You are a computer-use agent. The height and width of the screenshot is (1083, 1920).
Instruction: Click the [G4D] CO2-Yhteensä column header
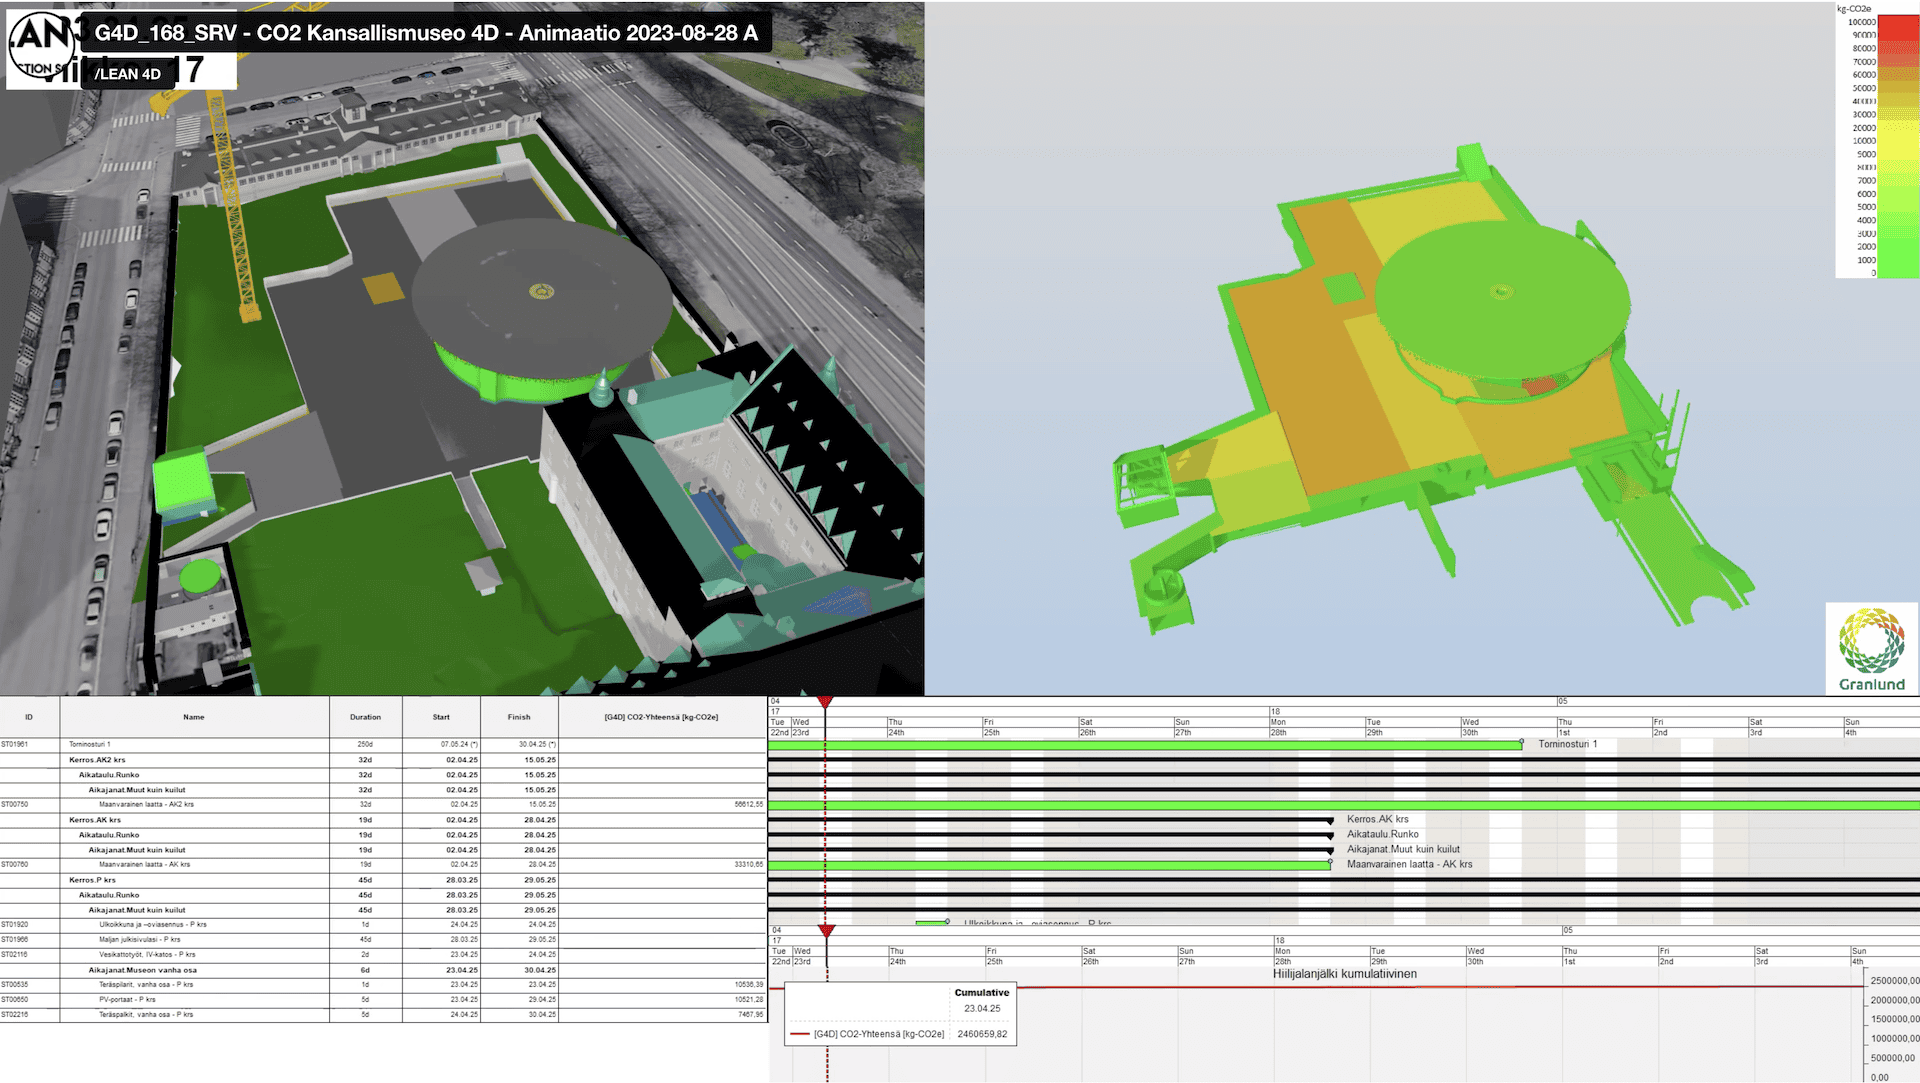click(x=660, y=717)
